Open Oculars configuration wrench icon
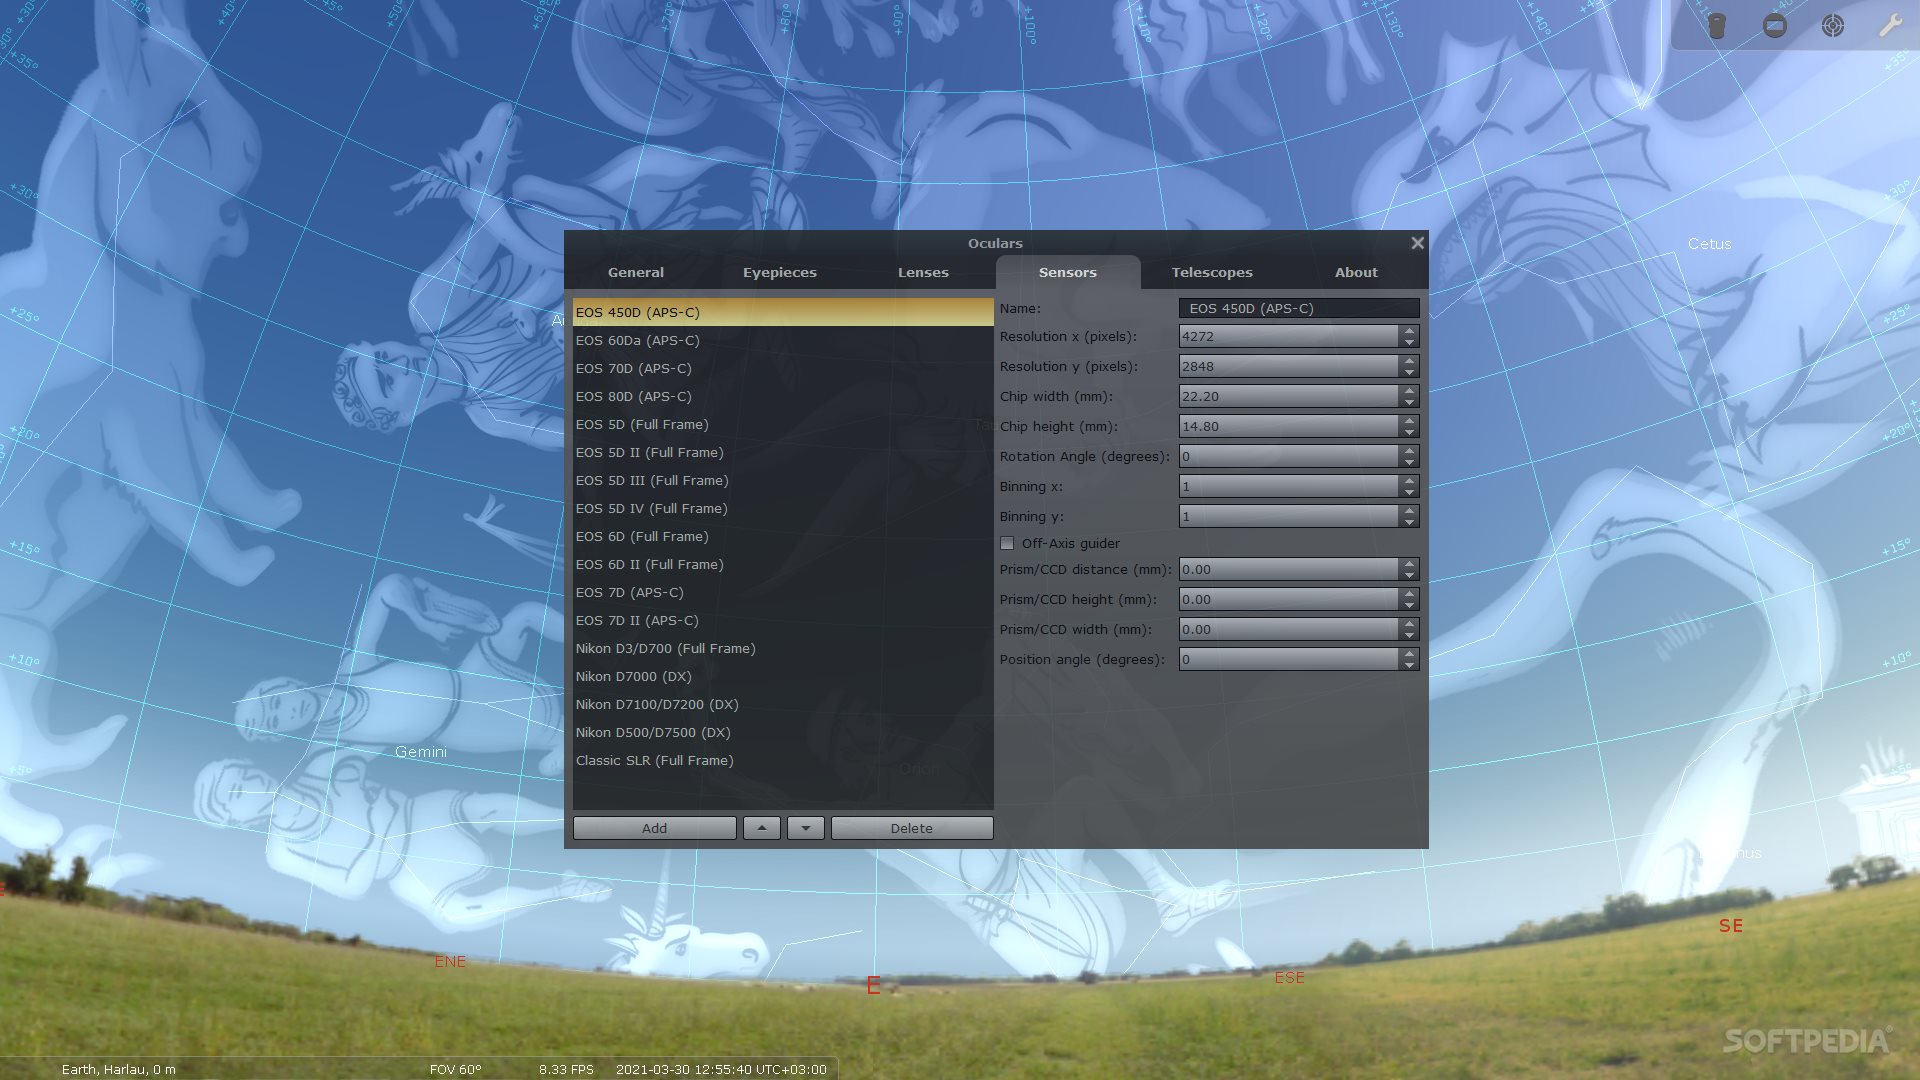This screenshot has height=1080, width=1920. tap(1890, 26)
